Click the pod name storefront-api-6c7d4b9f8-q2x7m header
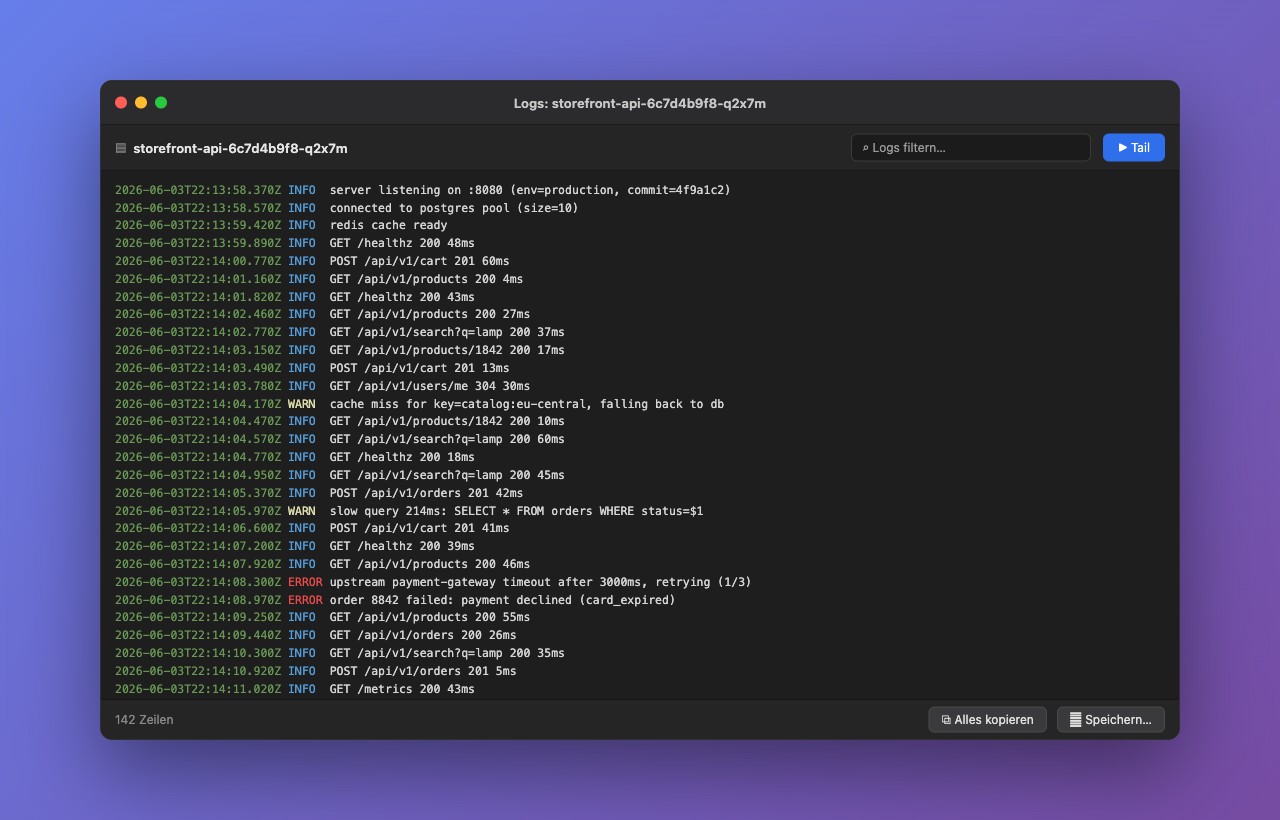This screenshot has height=820, width=1280. coord(240,148)
